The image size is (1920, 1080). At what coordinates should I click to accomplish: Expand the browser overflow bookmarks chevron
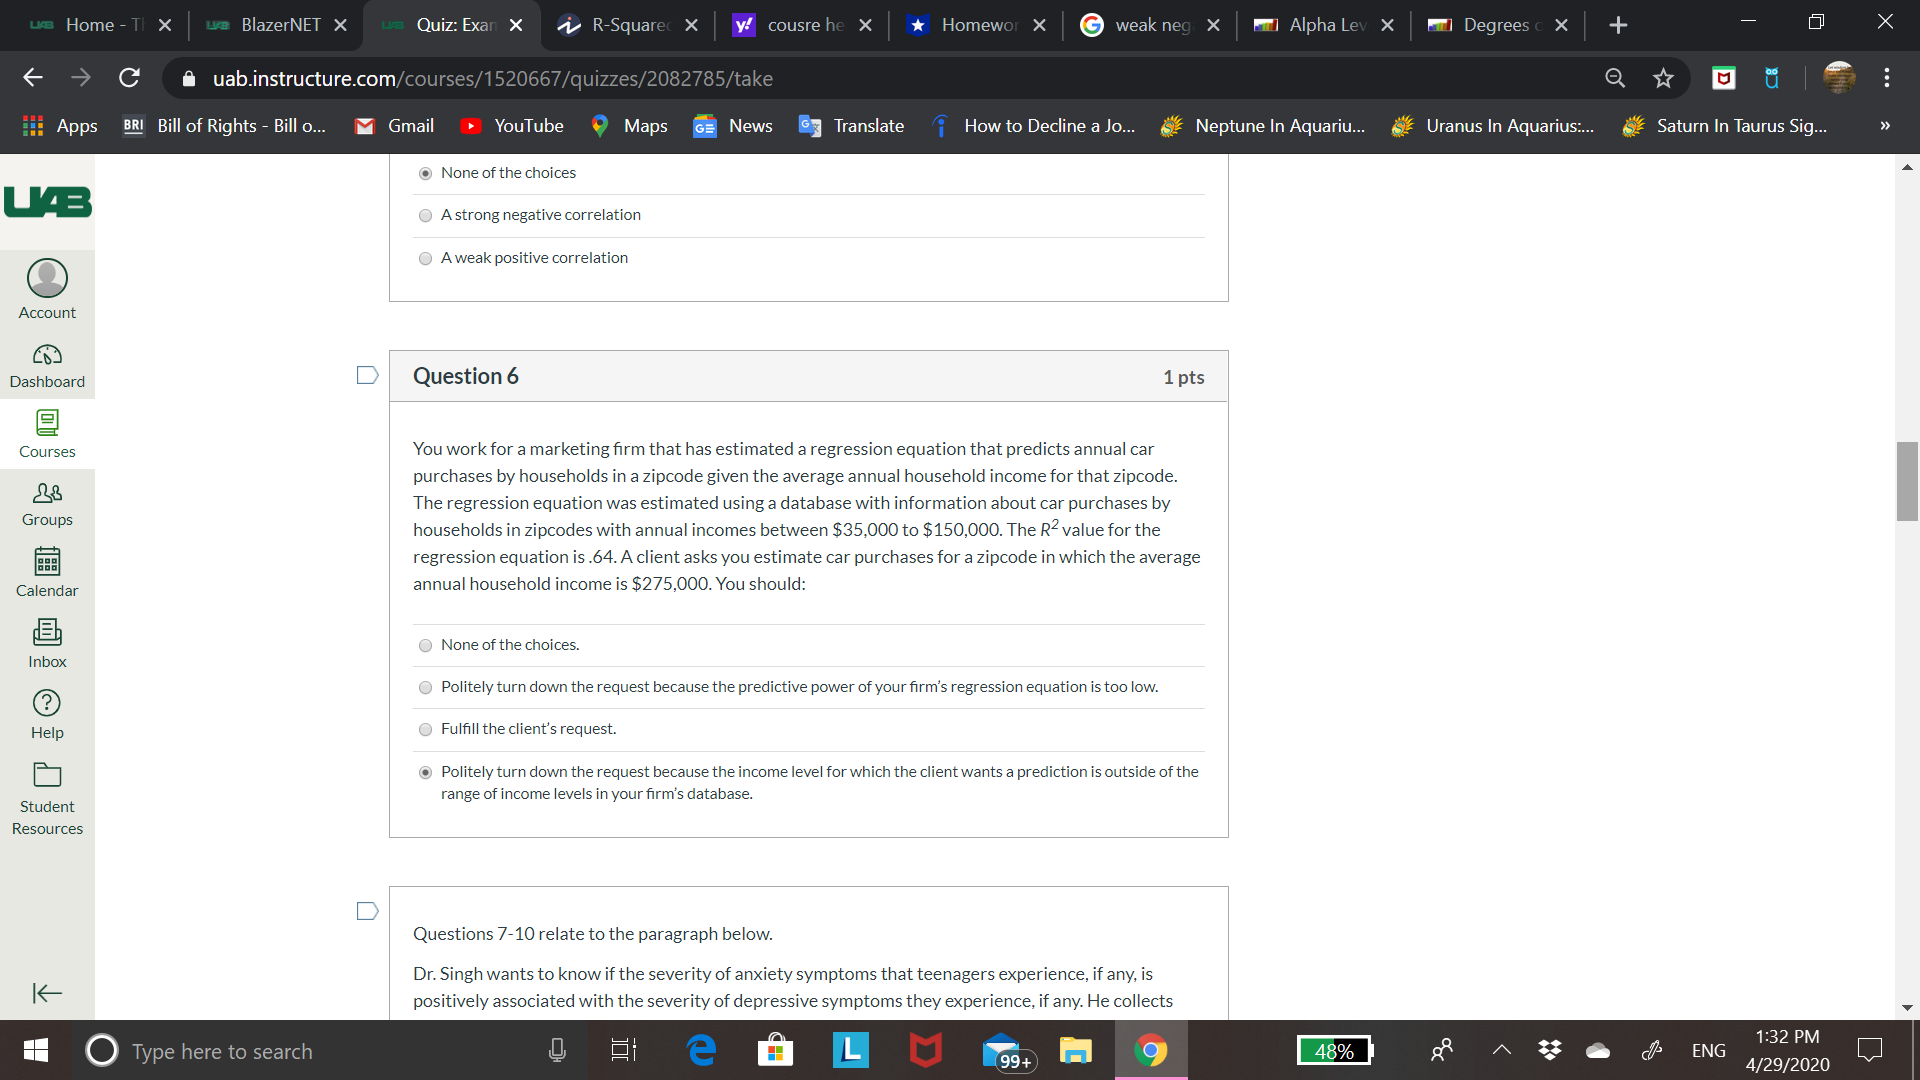1884,126
